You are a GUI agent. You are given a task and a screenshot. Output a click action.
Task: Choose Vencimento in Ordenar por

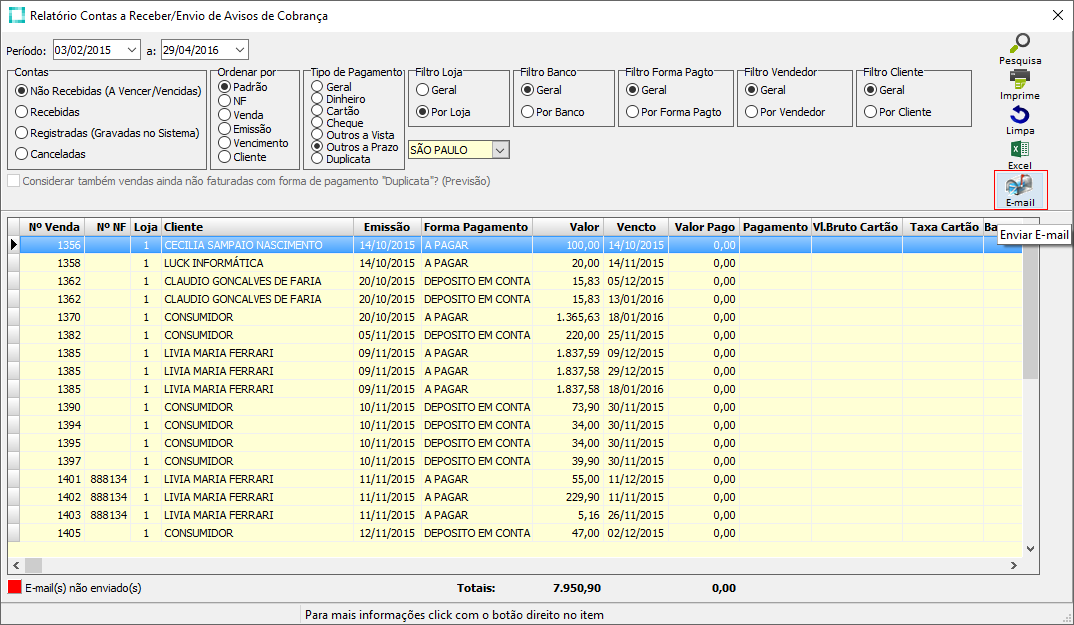point(224,143)
